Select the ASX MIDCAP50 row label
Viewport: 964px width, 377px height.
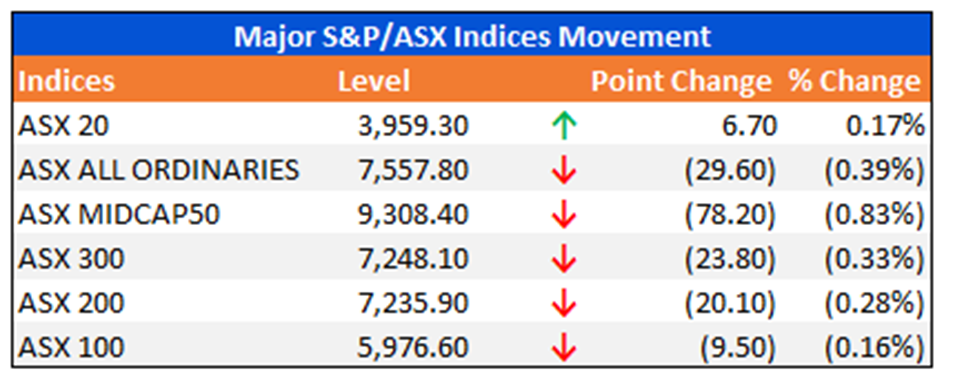click(x=119, y=215)
